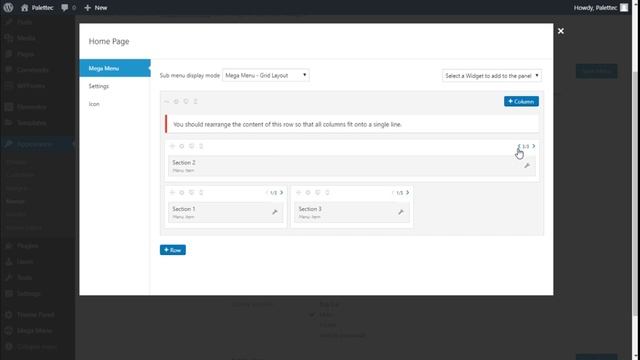The image size is (640, 360).
Task: Open the Settings tab in dialog
Action: tap(99, 86)
